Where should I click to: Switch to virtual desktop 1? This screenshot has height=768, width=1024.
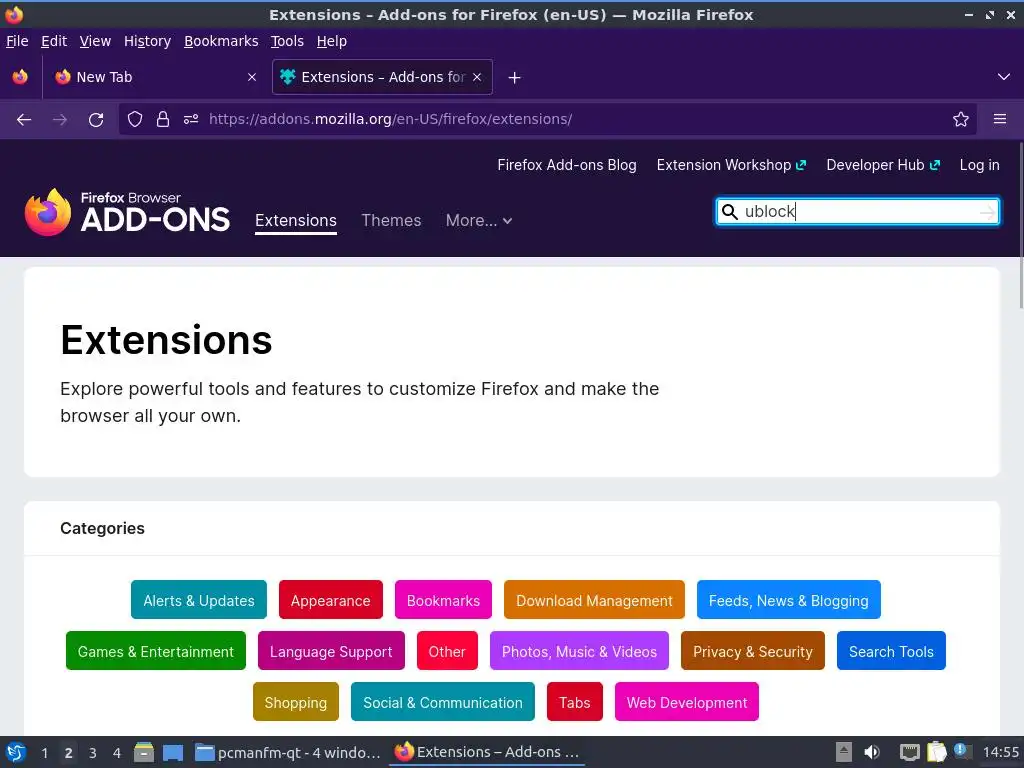point(44,752)
